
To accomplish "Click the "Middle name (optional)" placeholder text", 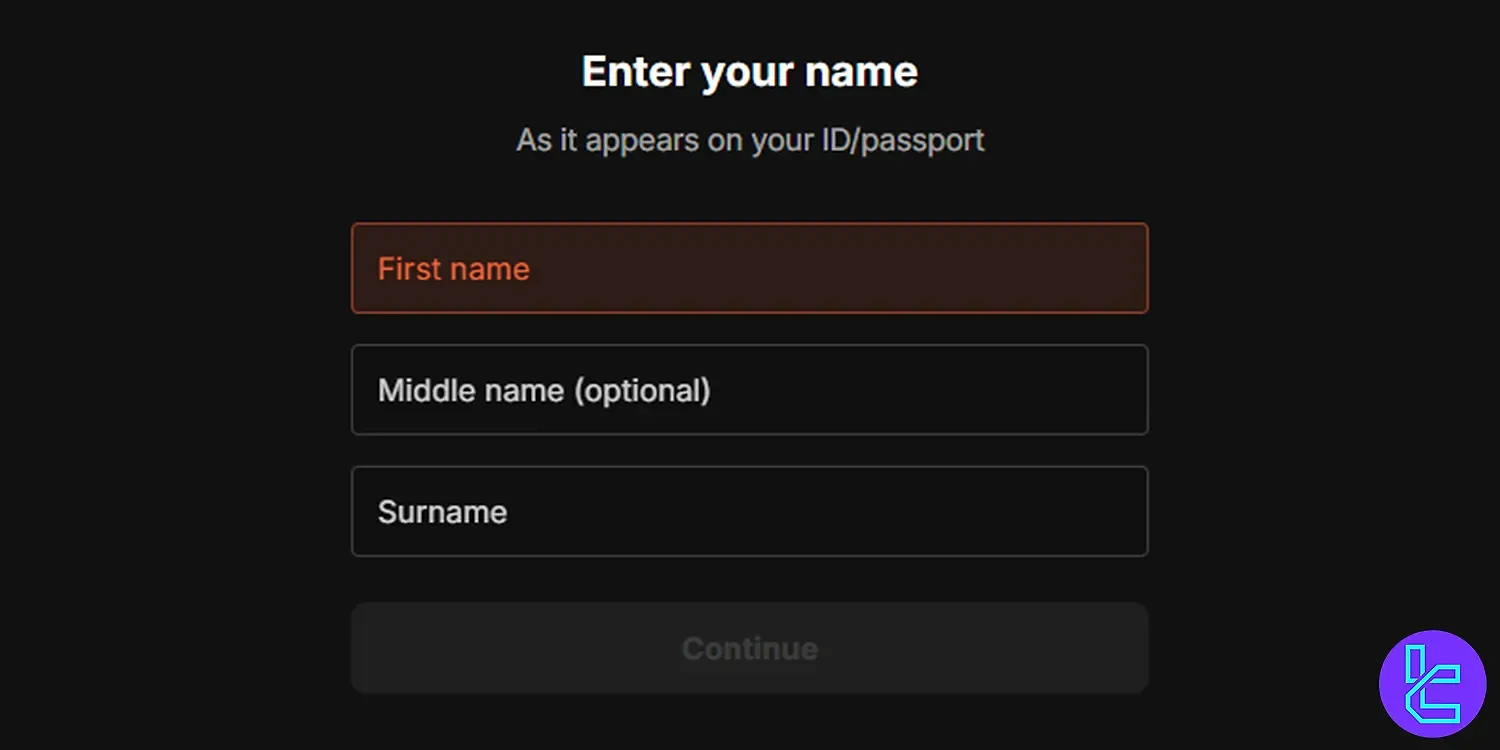I will tap(544, 390).
